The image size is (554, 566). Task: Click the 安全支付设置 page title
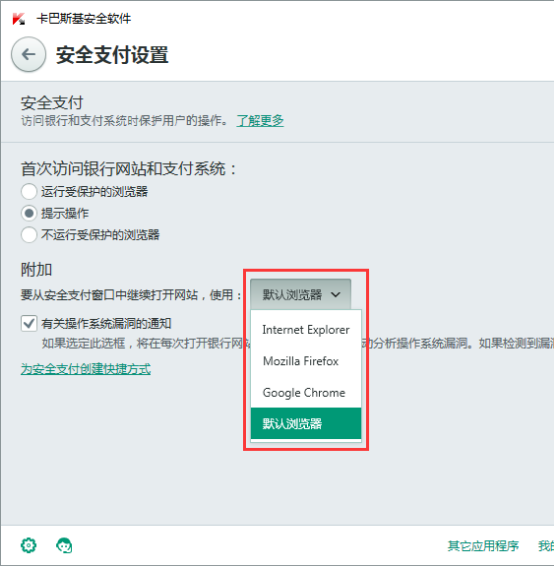pos(112,55)
